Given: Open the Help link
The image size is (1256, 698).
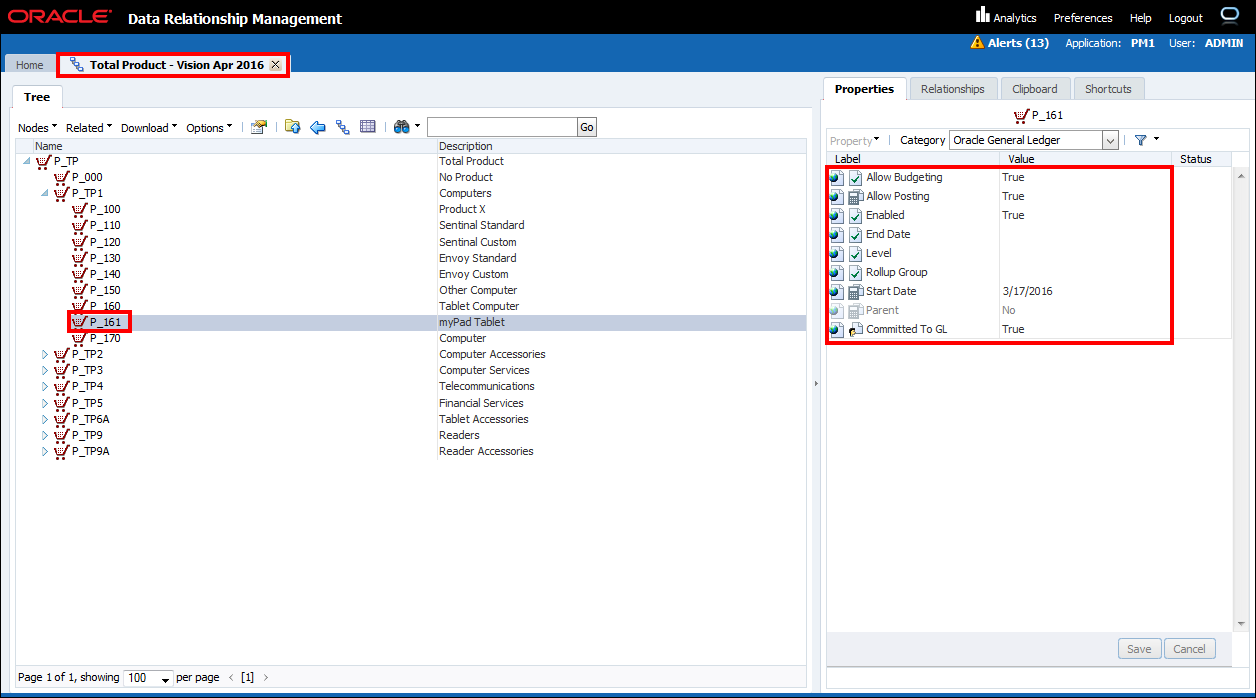Looking at the screenshot, I should (x=1140, y=18).
